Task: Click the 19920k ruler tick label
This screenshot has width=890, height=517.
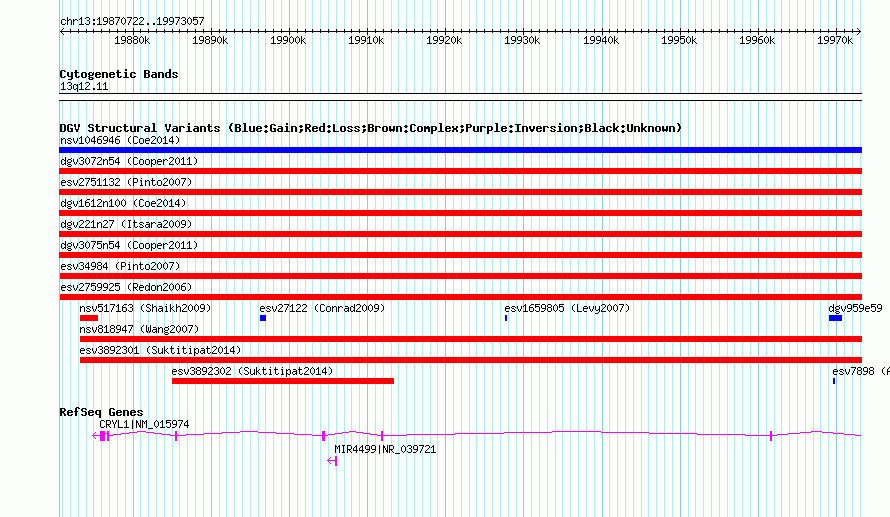Action: point(444,40)
